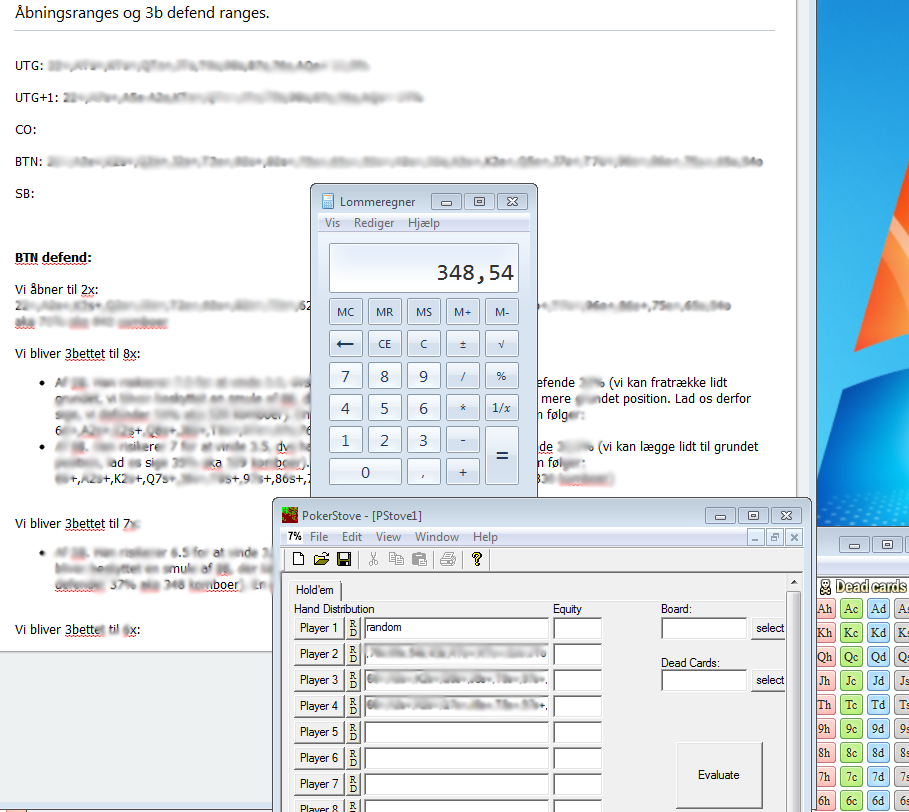Open the Vis menu in the calculator
909x812 pixels.
point(332,223)
